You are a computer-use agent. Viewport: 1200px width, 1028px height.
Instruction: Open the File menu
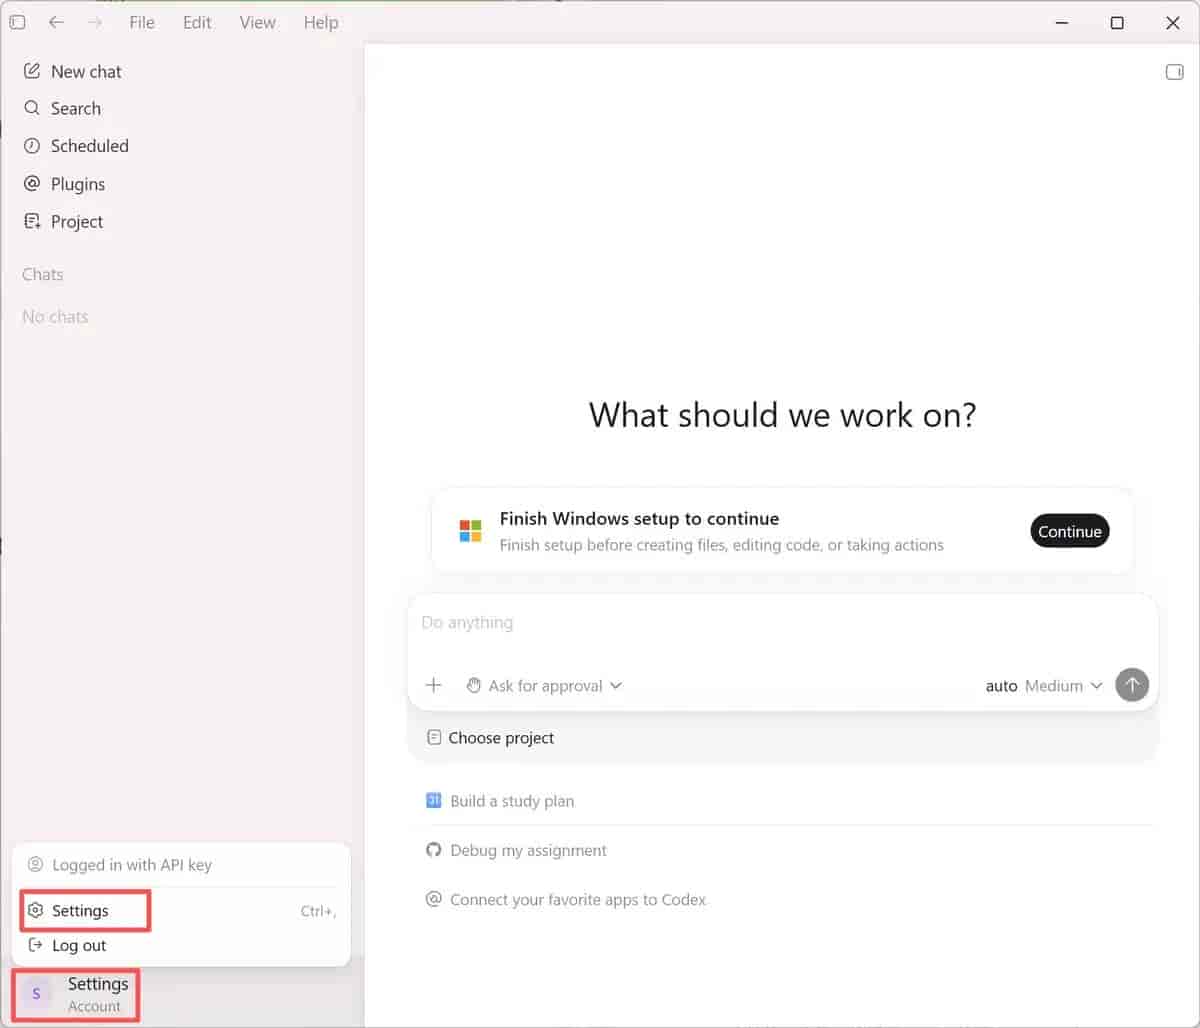(142, 22)
